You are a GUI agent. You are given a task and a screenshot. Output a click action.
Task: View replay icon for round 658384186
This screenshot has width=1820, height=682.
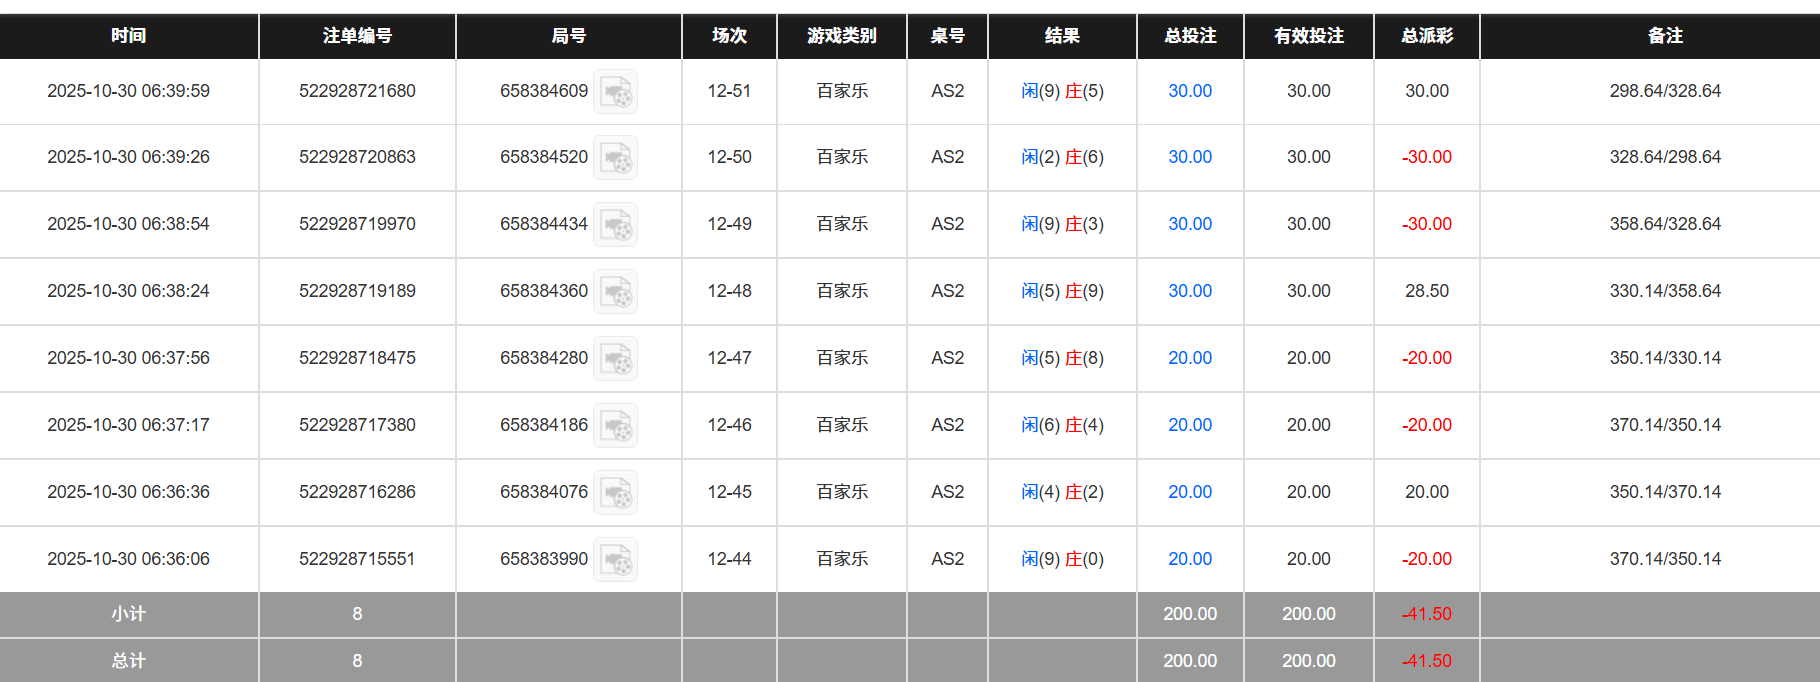616,426
